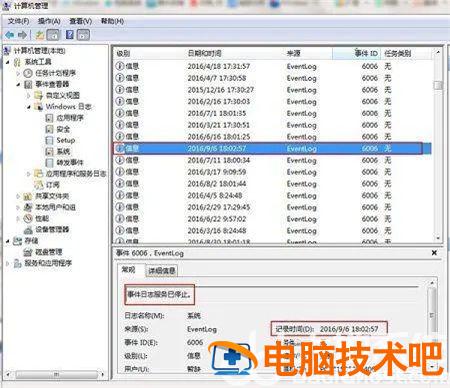The image size is (450, 388).
Task: Expand the 应用程序和服务日志 tree arrow
Action: click(29, 174)
